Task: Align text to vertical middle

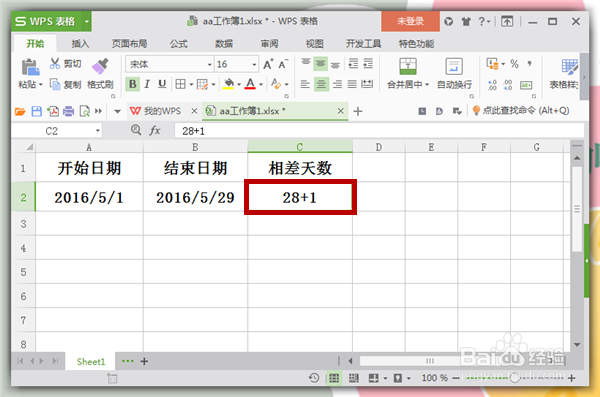Action: [x=320, y=64]
